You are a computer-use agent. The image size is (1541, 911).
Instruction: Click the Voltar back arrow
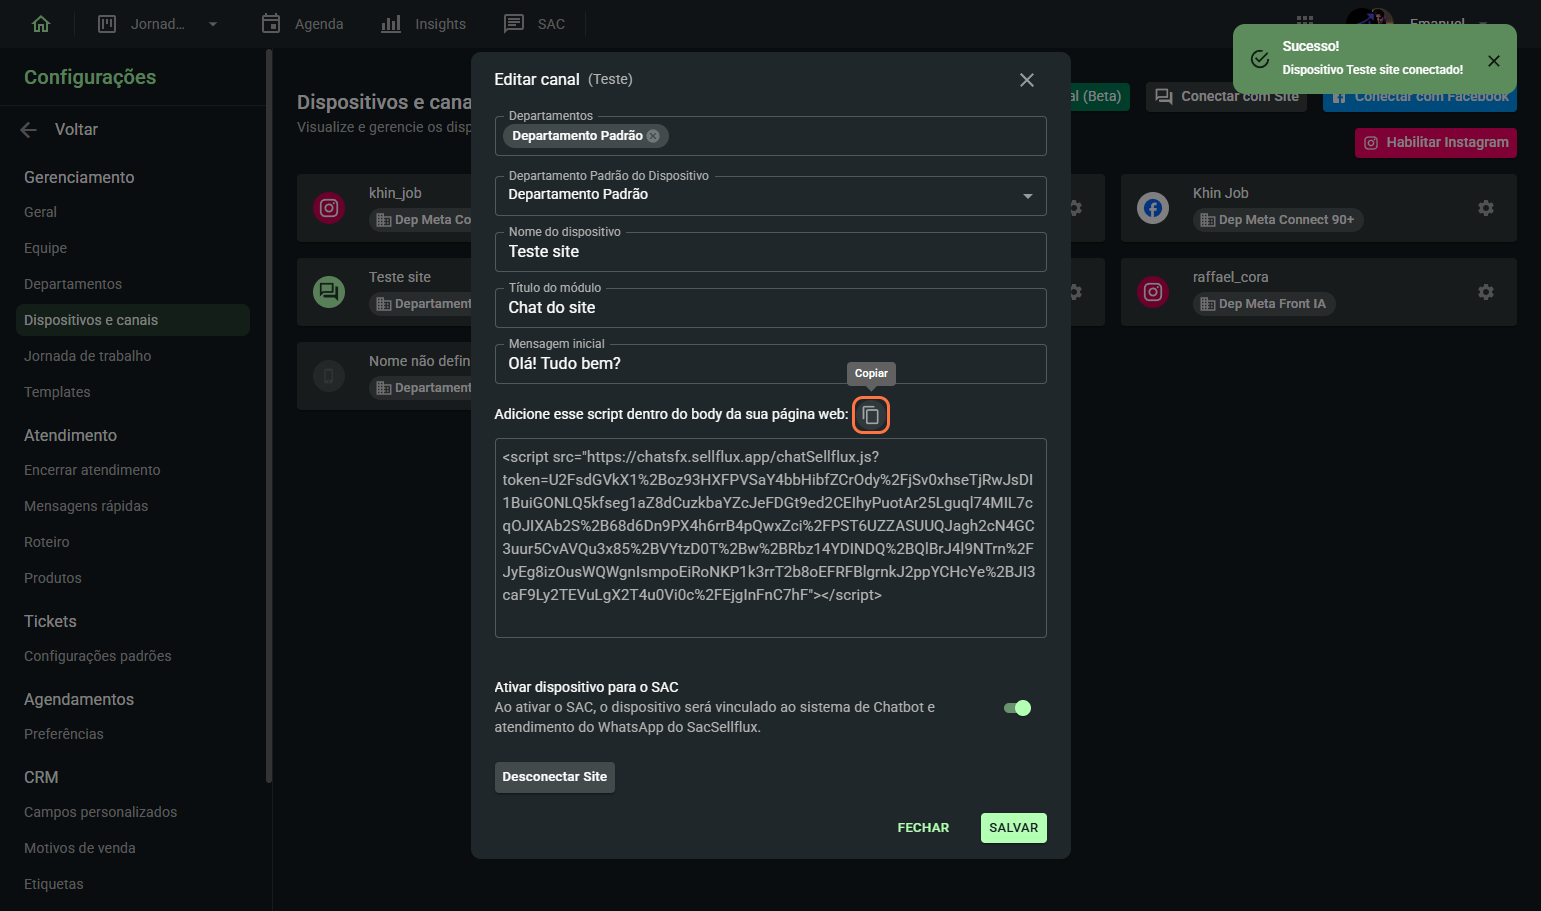(29, 130)
